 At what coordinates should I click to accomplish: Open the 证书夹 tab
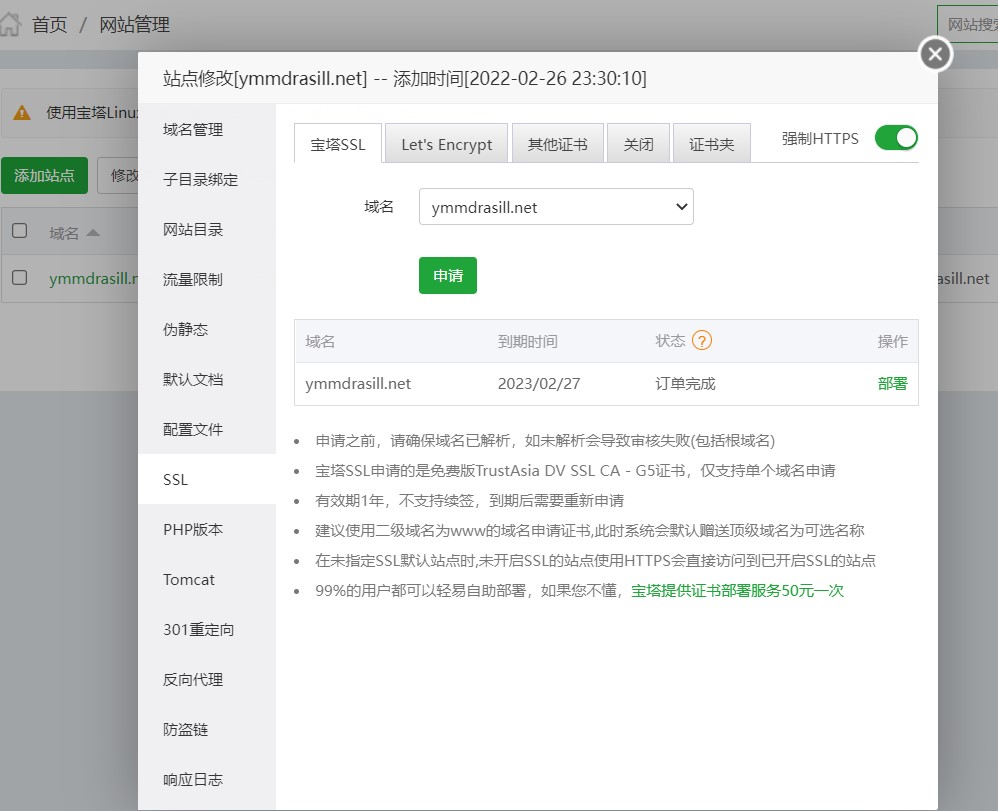click(711, 144)
